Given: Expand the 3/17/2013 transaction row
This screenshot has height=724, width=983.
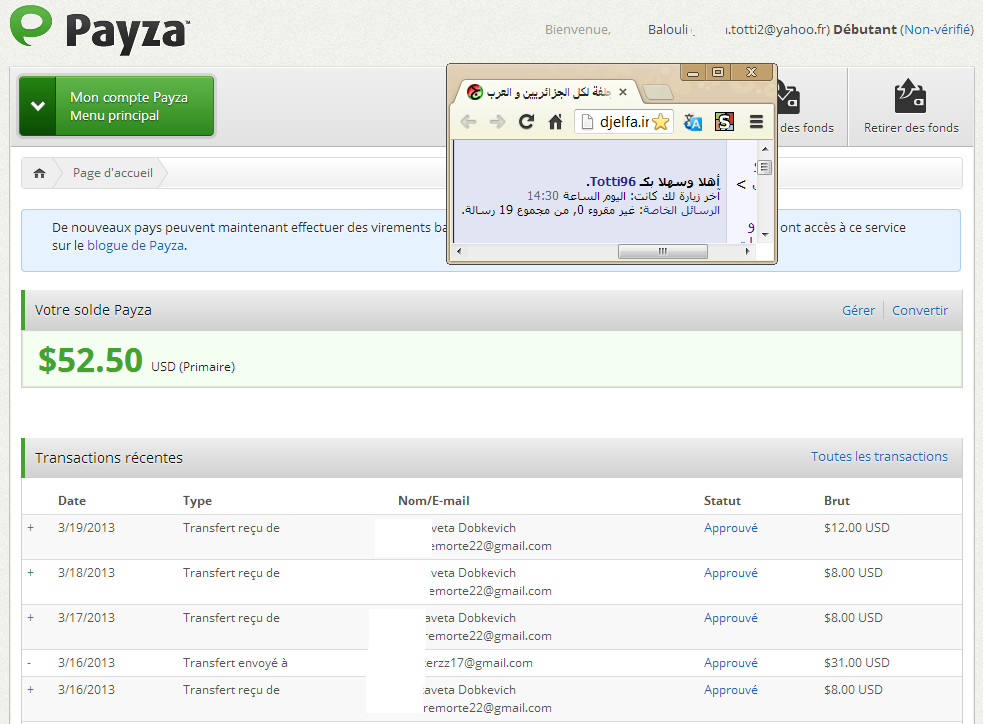Looking at the screenshot, I should pos(31,618).
